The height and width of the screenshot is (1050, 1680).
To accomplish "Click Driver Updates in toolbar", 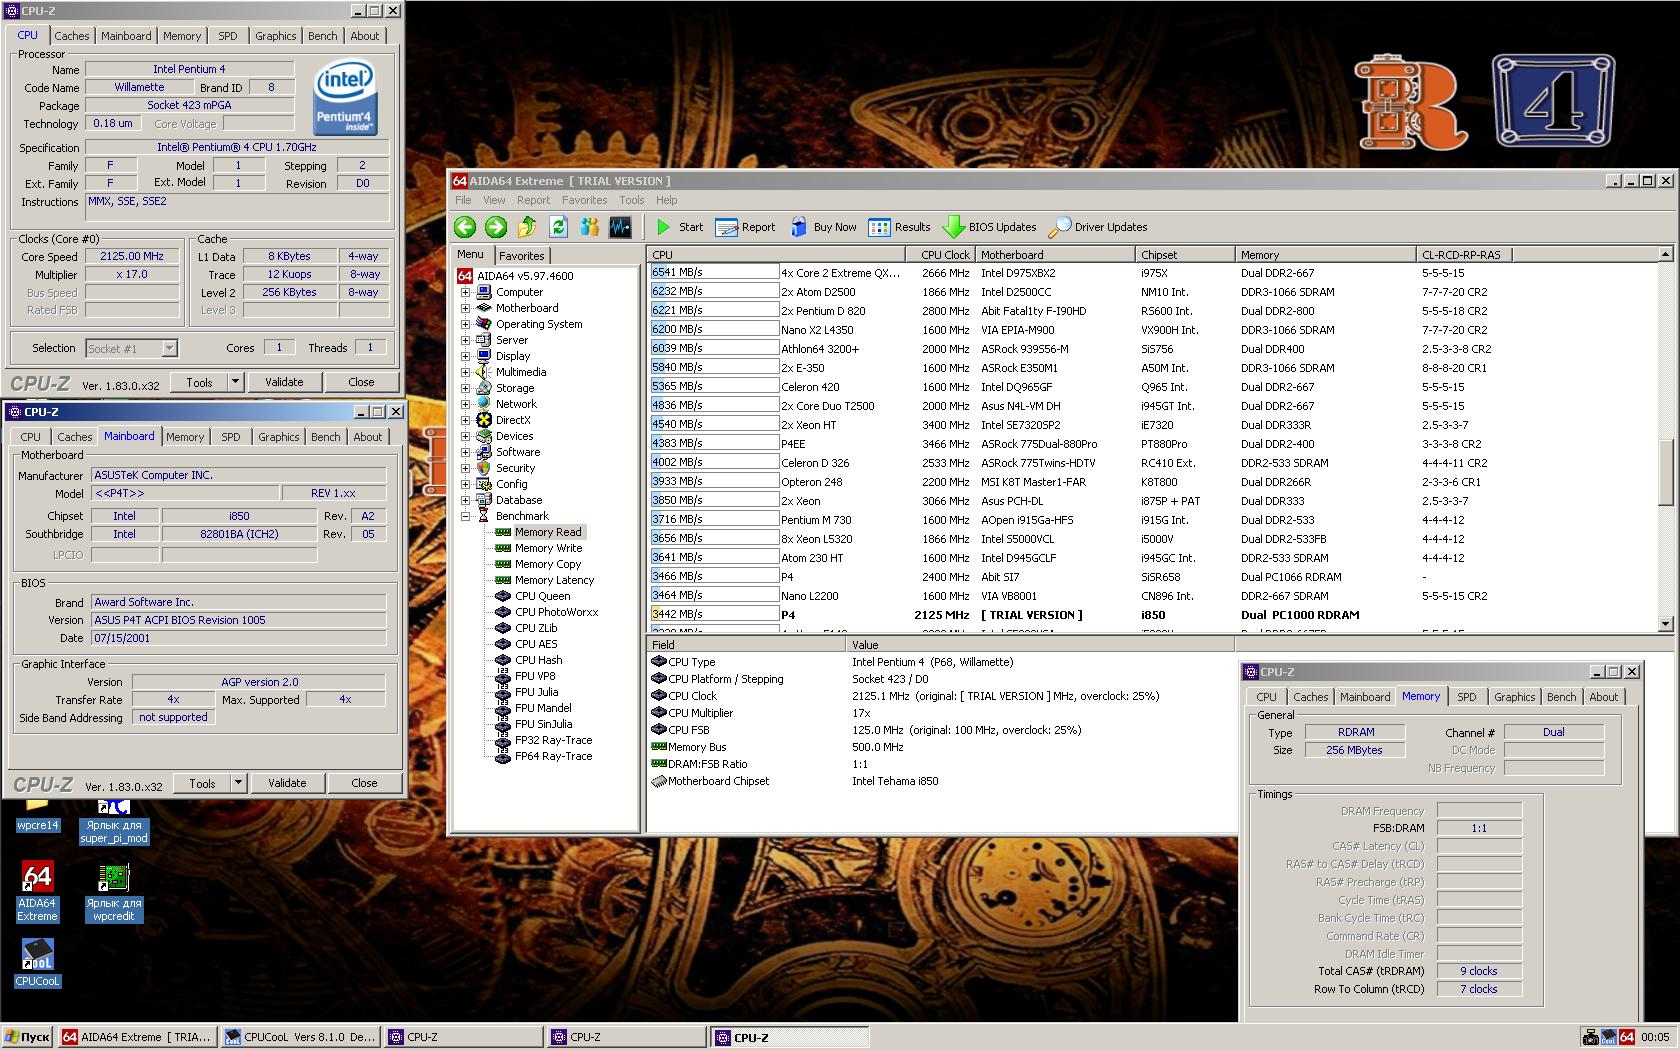I will pyautogui.click(x=1098, y=227).
